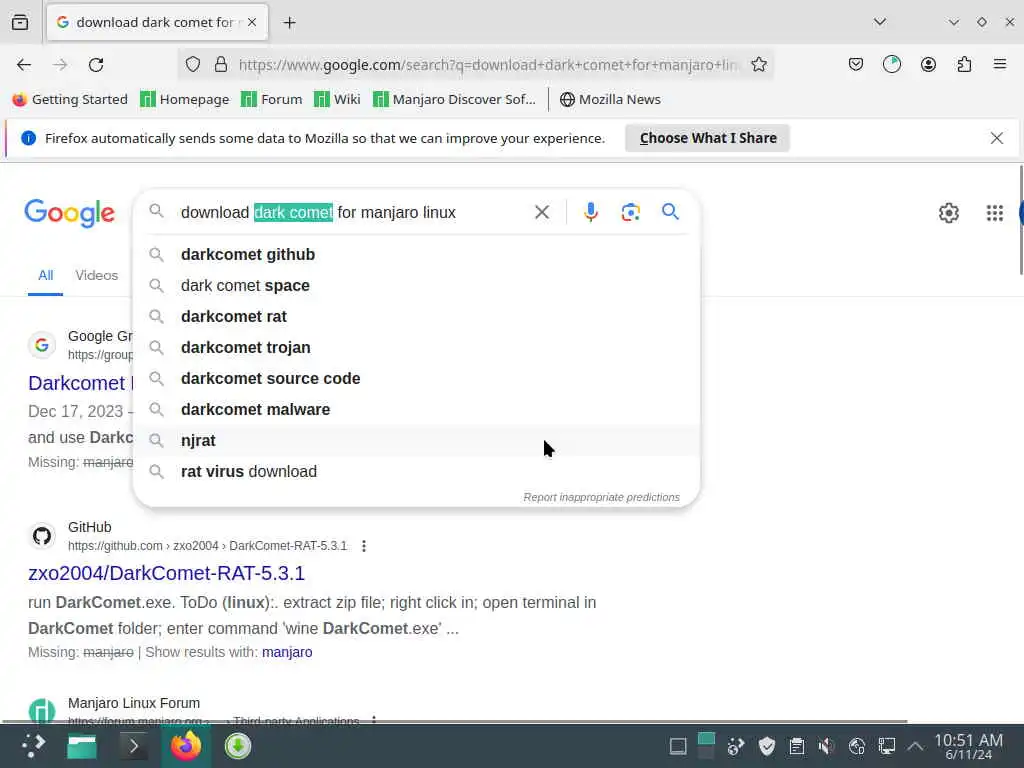The width and height of the screenshot is (1024, 768).
Task: Open the Google apps grid
Action: click(995, 213)
